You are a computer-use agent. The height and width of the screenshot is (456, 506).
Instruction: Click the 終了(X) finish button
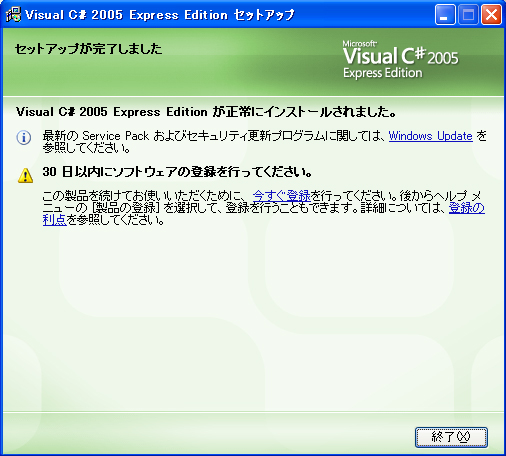(451, 437)
